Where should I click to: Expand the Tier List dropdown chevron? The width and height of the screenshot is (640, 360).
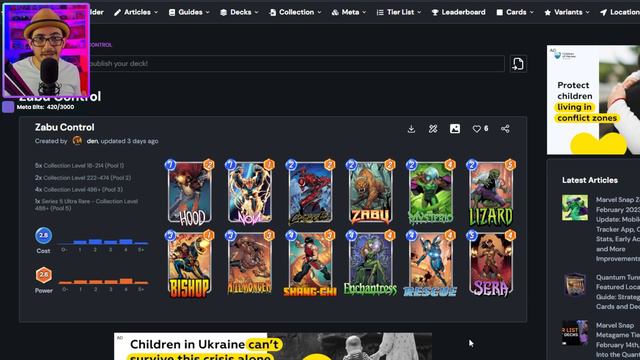419,13
